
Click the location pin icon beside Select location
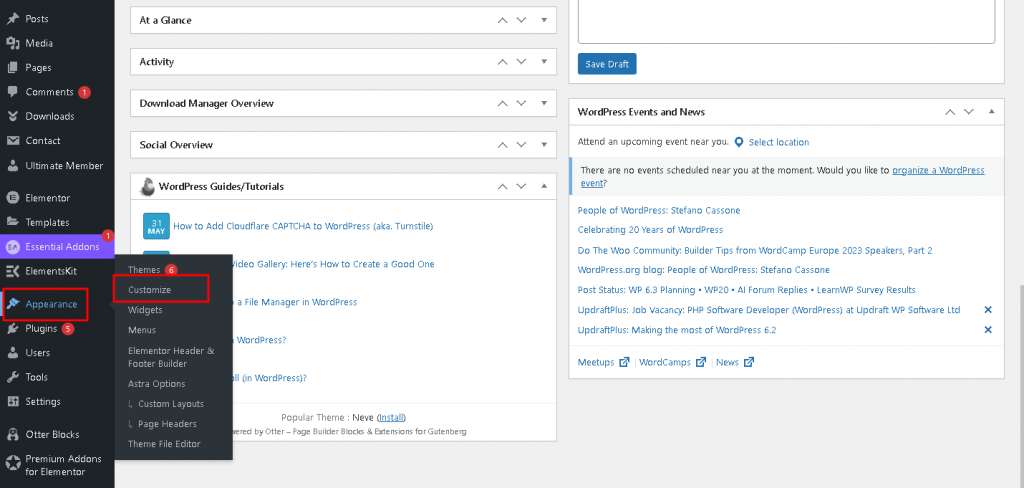739,142
